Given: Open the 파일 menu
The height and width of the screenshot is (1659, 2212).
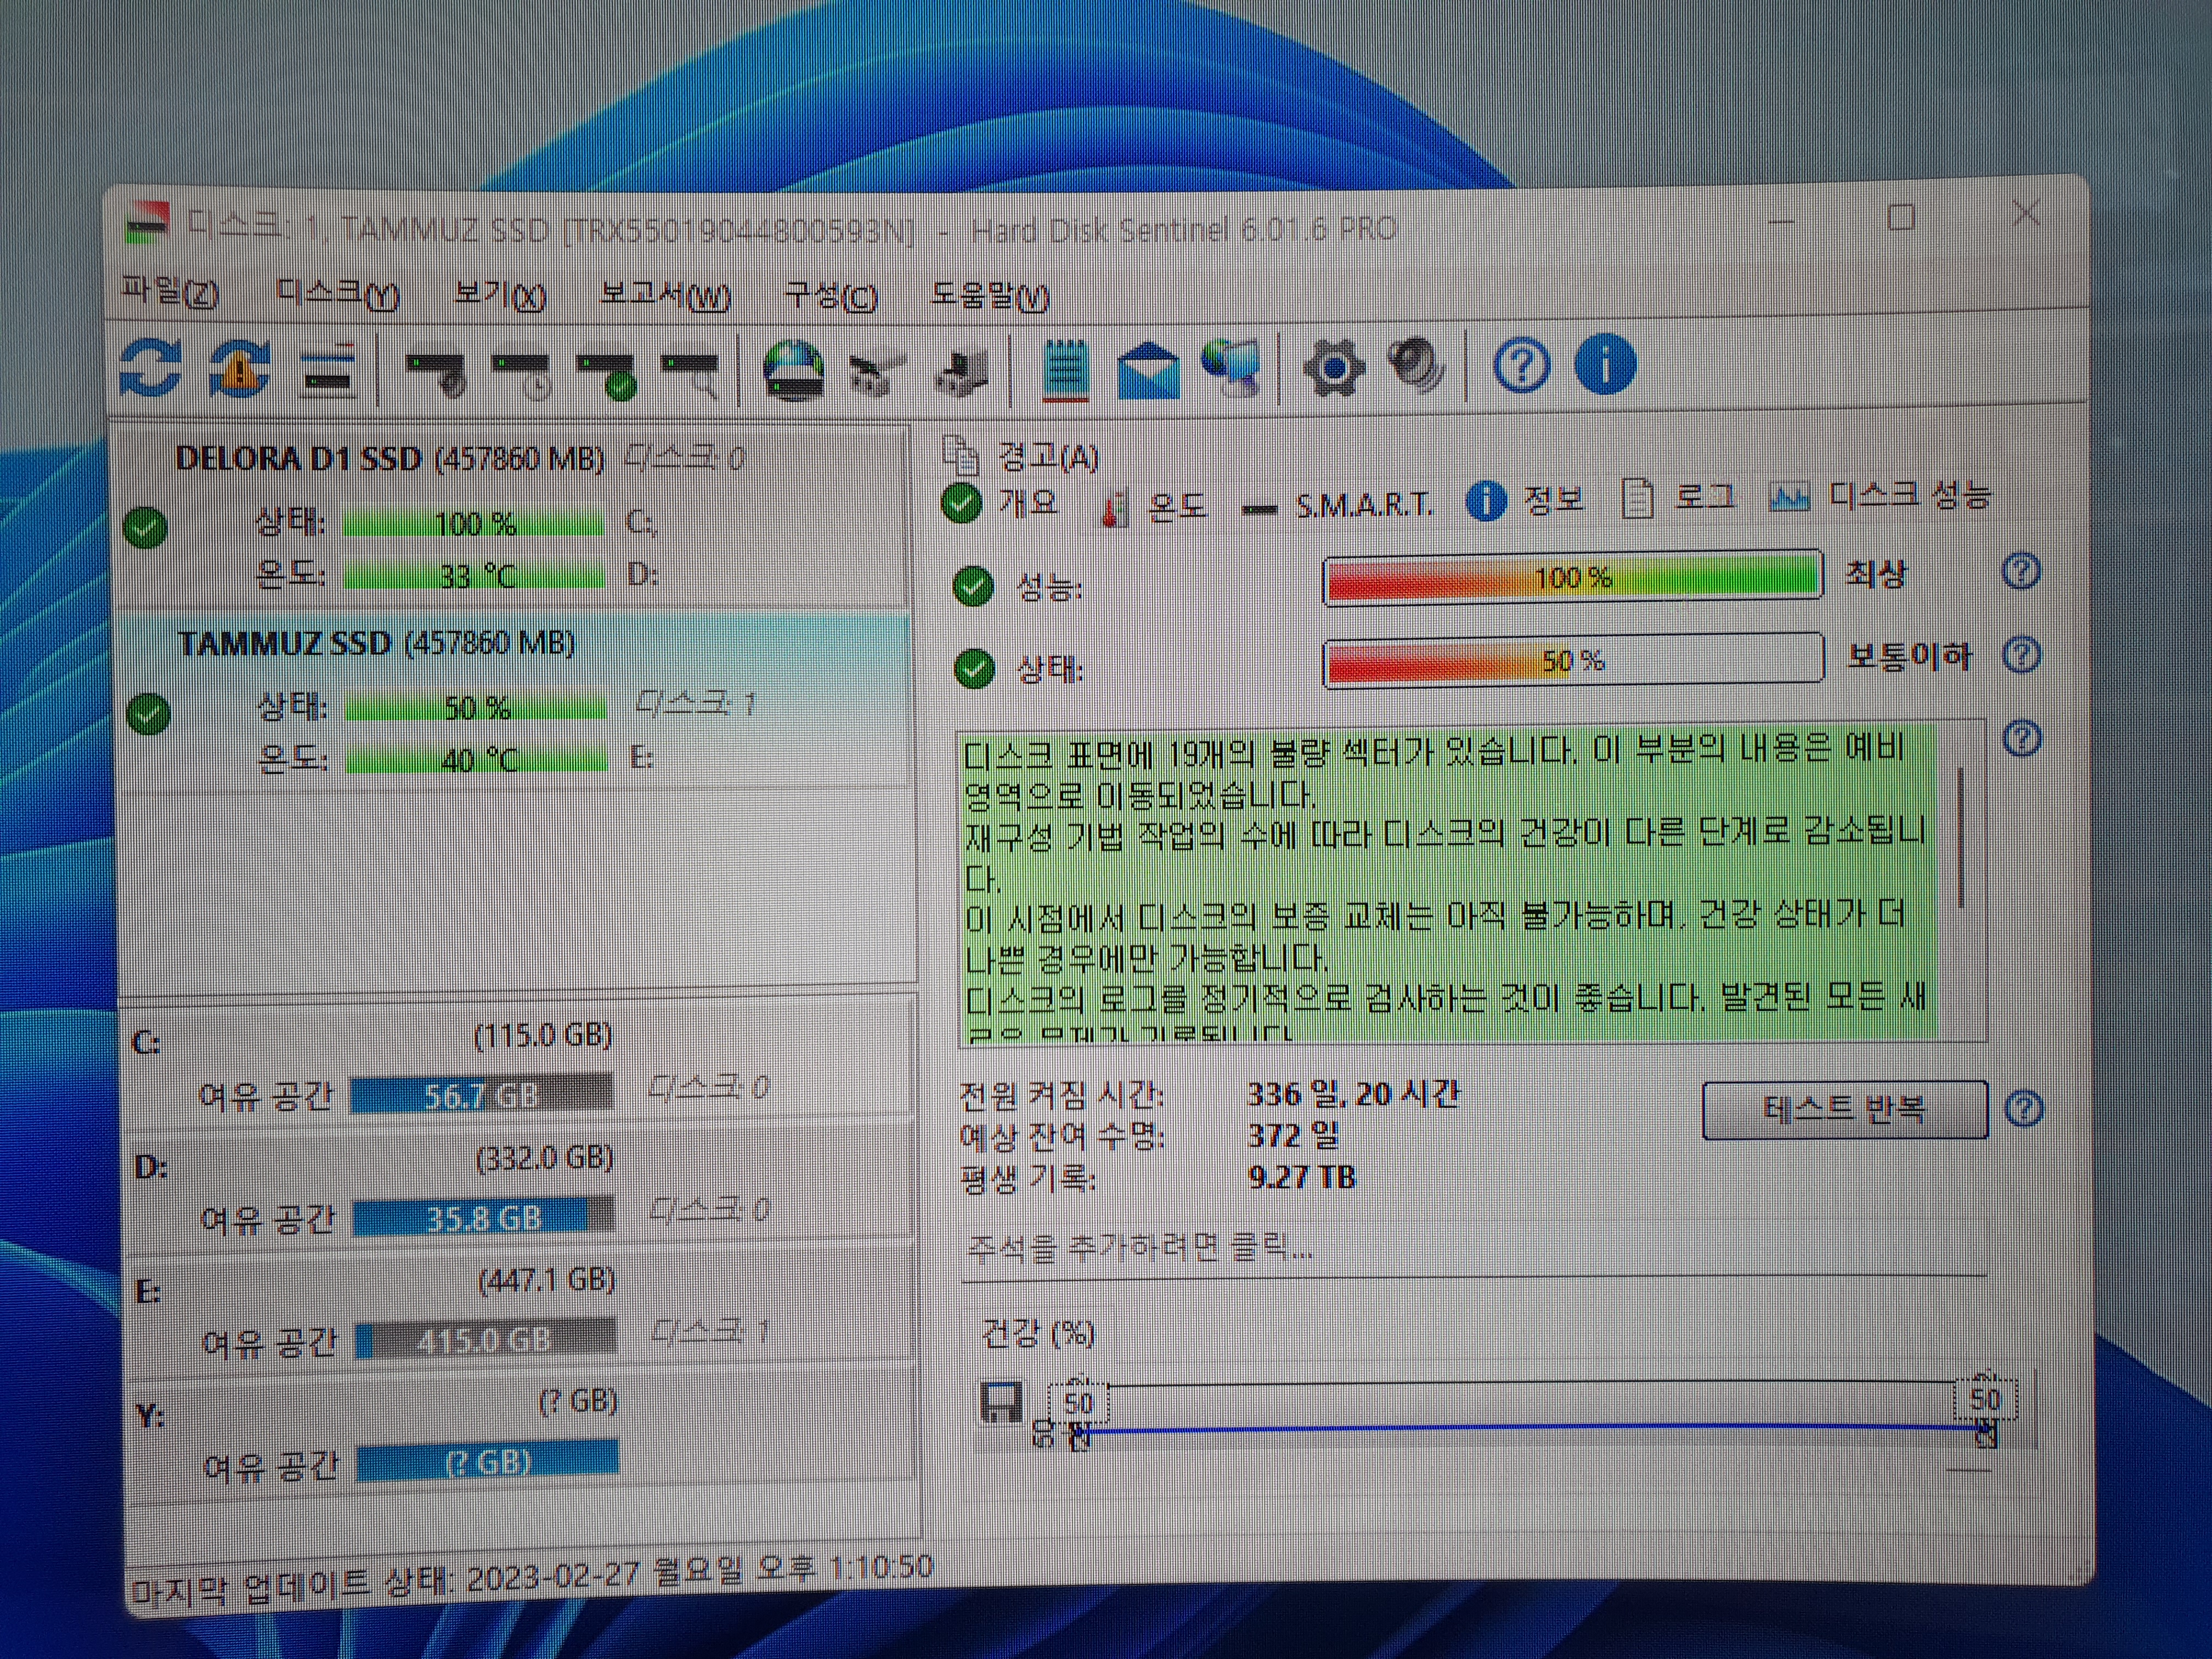Looking at the screenshot, I should tap(170, 291).
